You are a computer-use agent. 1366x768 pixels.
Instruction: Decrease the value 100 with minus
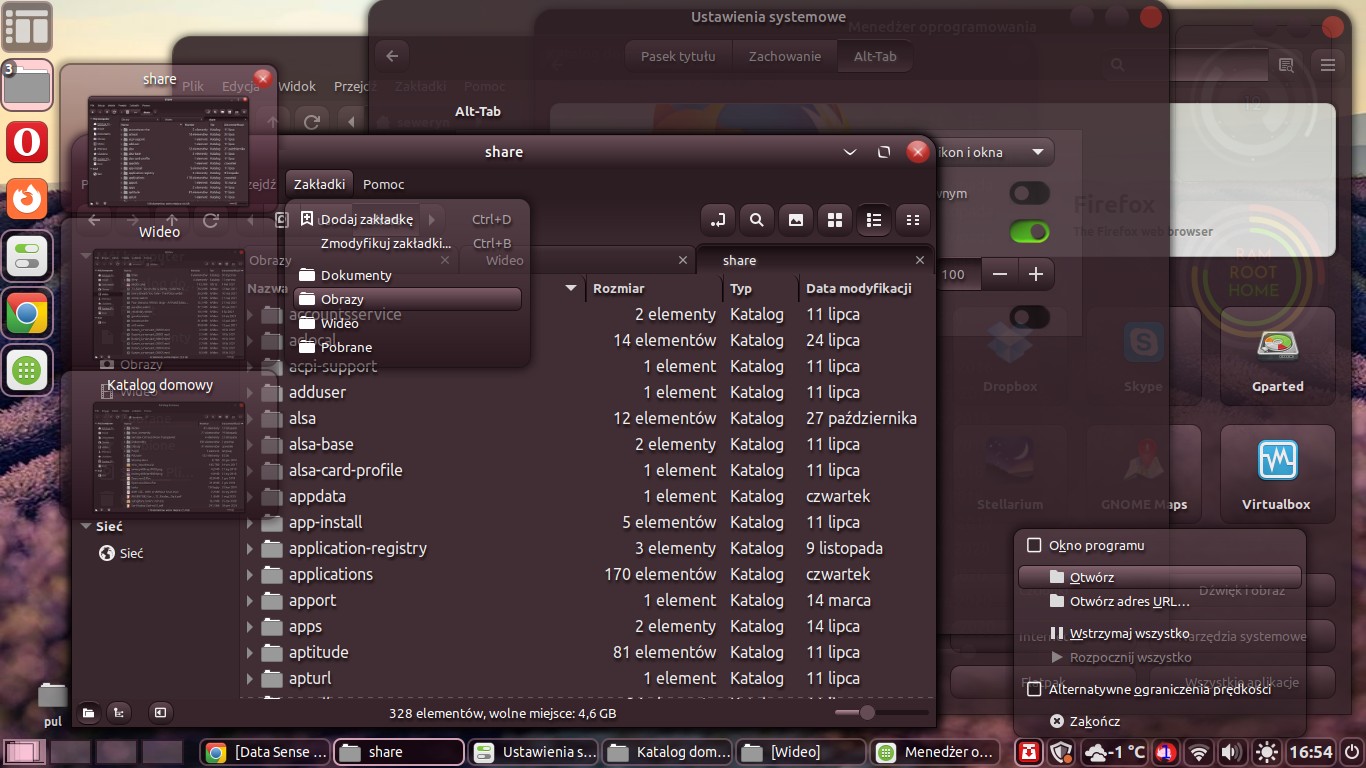(x=1000, y=273)
